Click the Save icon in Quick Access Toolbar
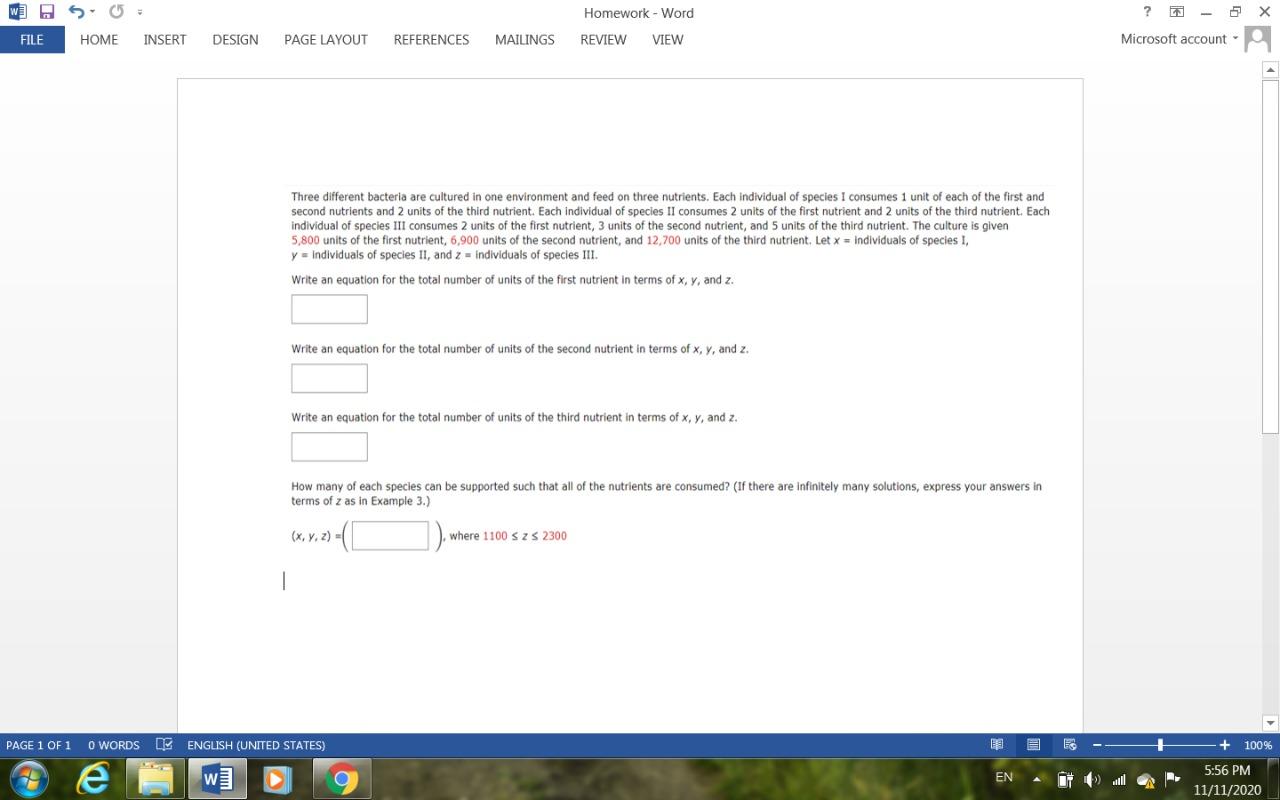 pos(45,12)
